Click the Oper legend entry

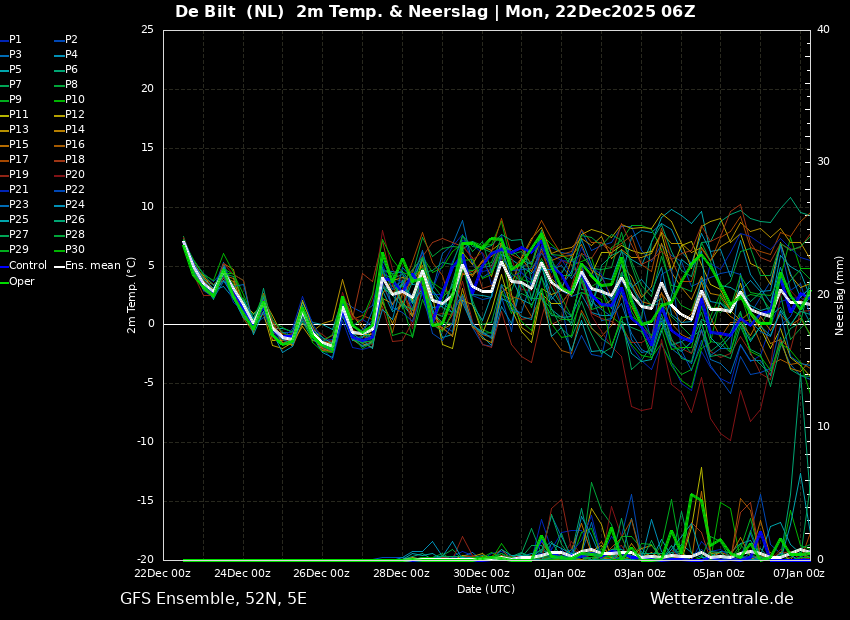(22, 282)
